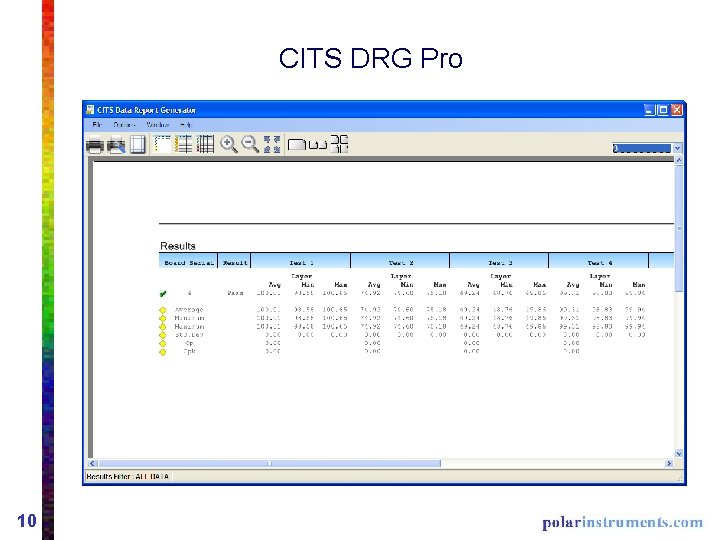Viewport: 720px width, 540px height.
Task: Select the four-page layout icon
Action: 339,144
